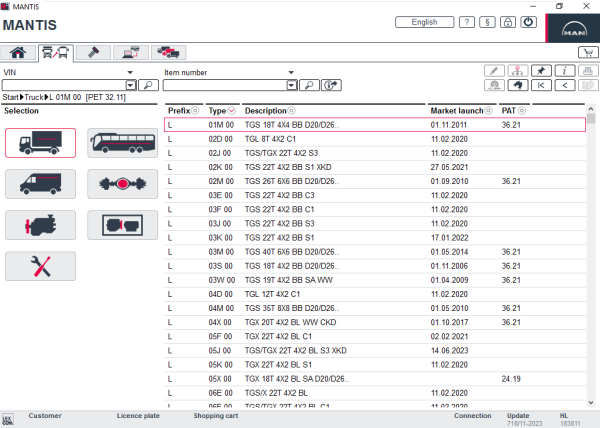Image resolution: width=600 pixels, height=428 pixels.
Task: Open the legal section (§) button
Action: [487, 22]
